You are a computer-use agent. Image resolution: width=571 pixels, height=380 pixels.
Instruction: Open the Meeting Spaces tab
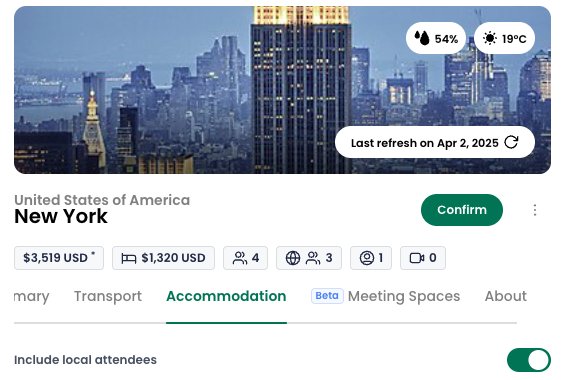[x=404, y=296]
